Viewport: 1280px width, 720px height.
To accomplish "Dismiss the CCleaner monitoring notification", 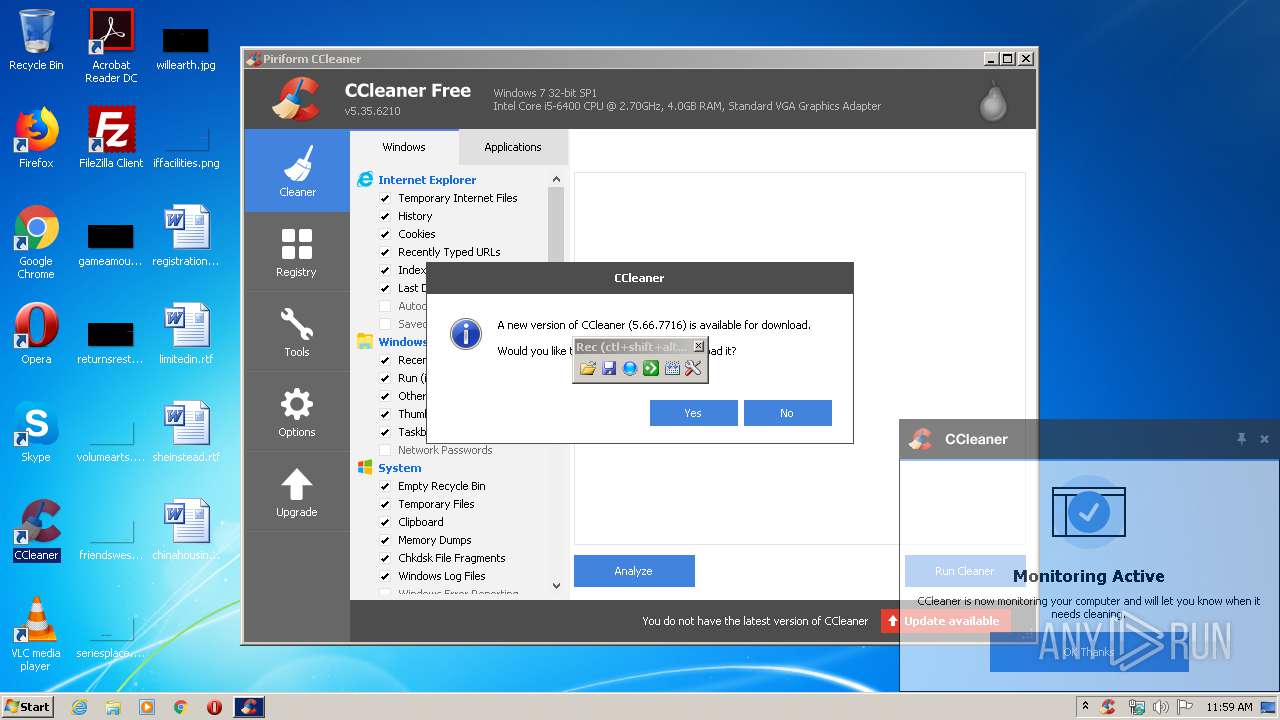I will pos(1264,439).
